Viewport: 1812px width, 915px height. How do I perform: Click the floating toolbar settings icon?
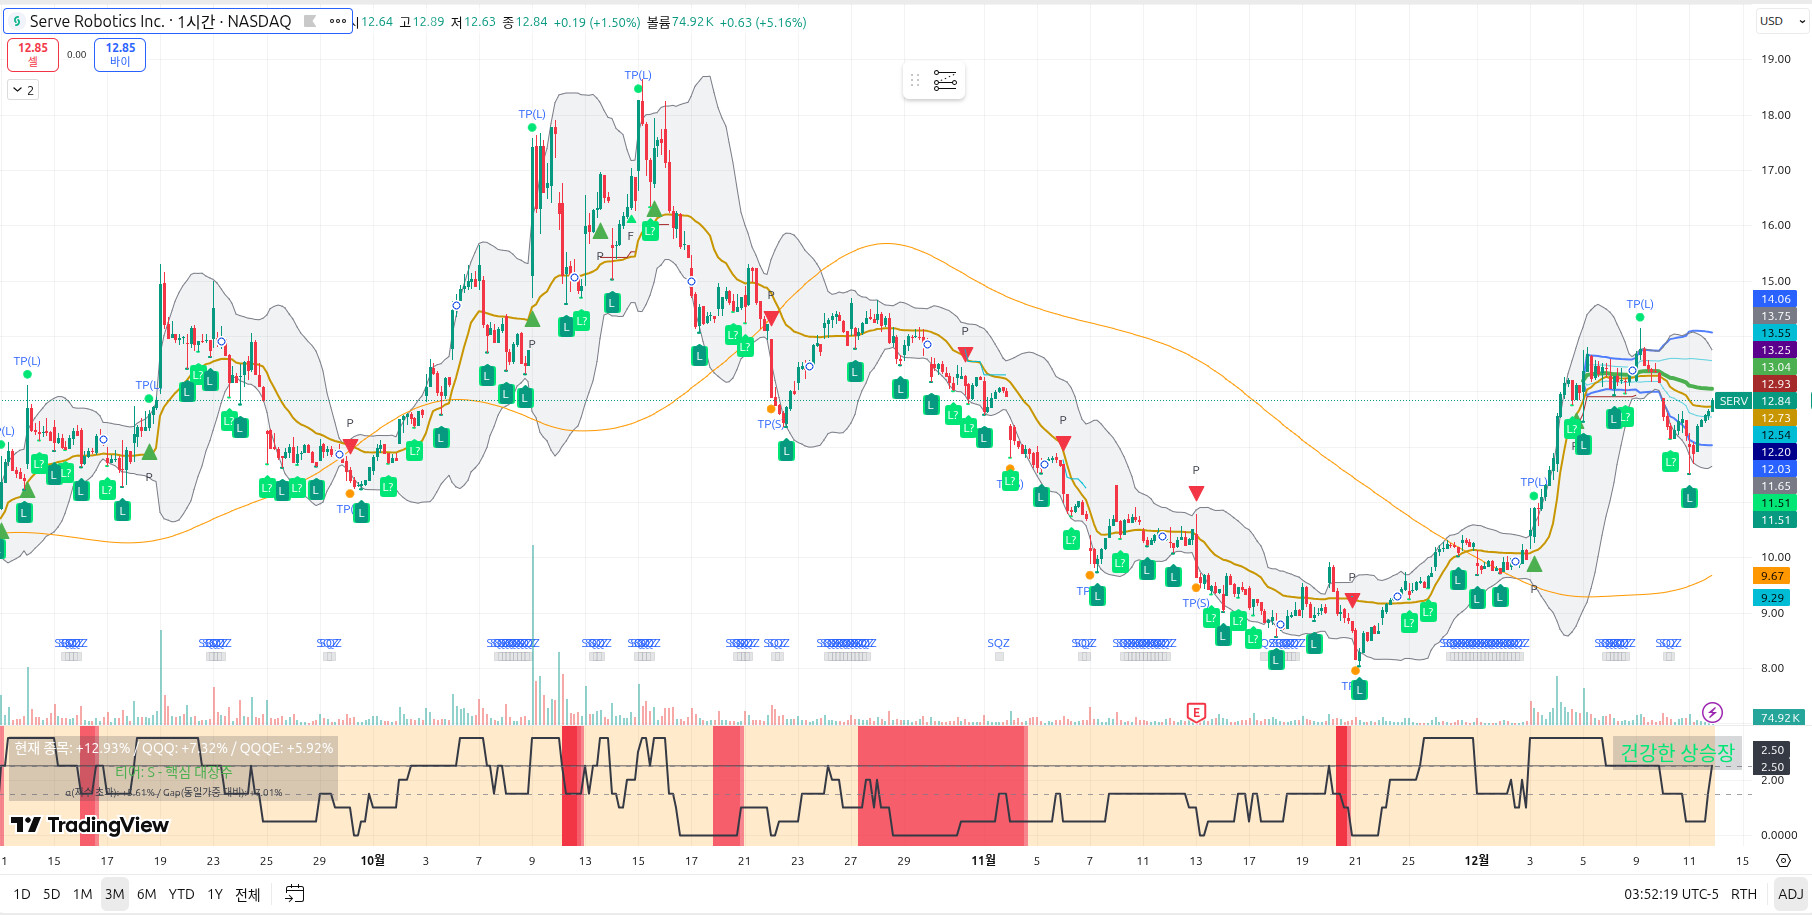pos(945,80)
